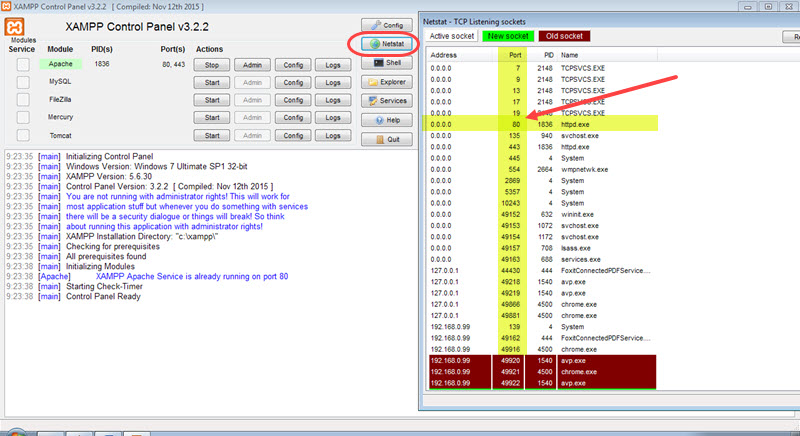Image resolution: width=800 pixels, height=436 pixels.
Task: Click the Apache module label
Action: [60, 64]
